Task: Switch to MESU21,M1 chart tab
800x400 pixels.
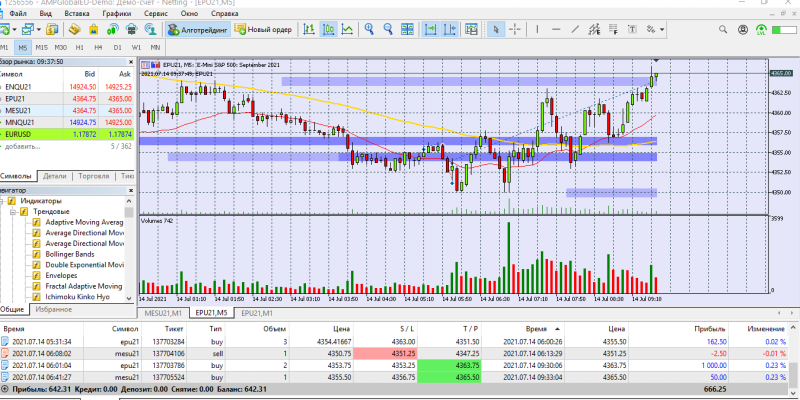Action: click(x=163, y=313)
